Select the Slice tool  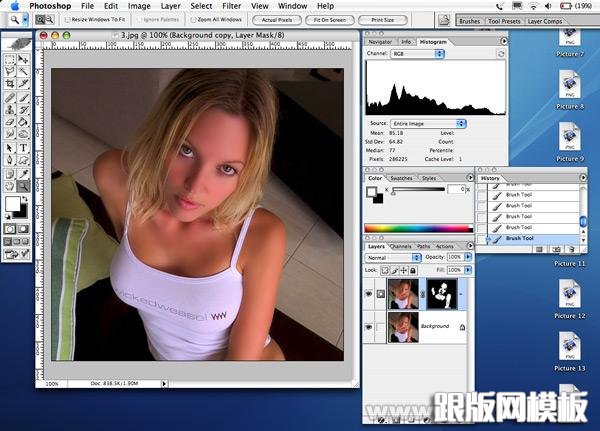tap(23, 83)
